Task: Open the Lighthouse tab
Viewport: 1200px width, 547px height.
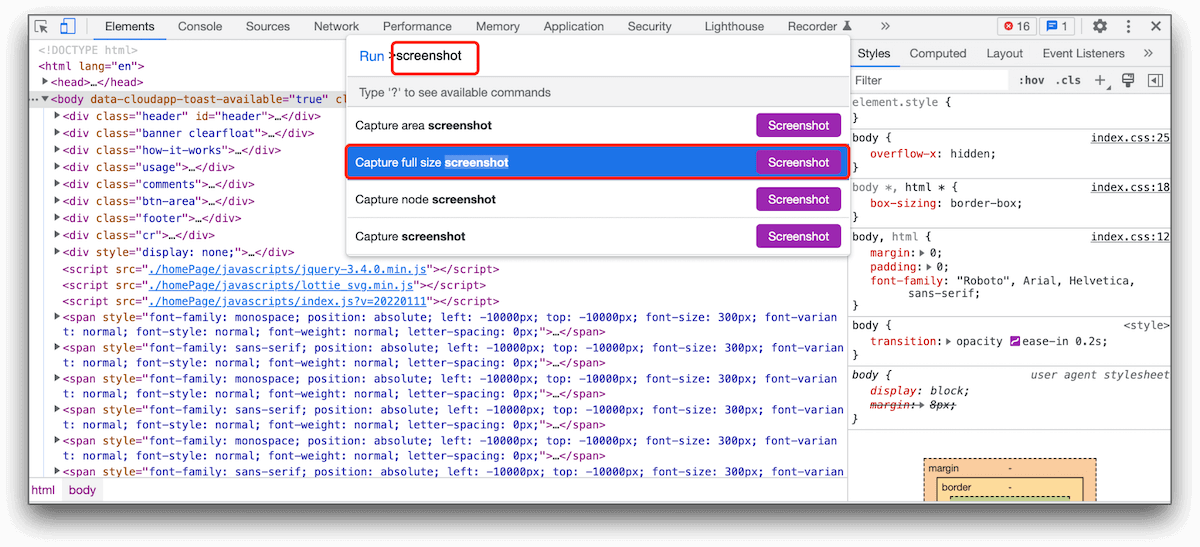Action: [734, 27]
